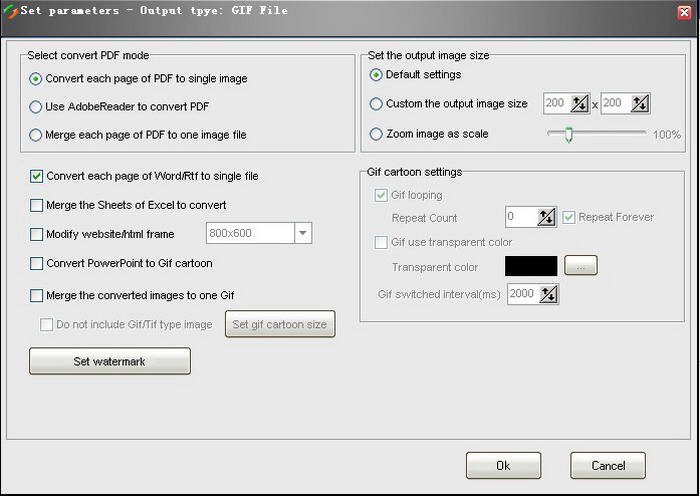
Task: Click the Set watermark button
Action: pyautogui.click(x=110, y=361)
